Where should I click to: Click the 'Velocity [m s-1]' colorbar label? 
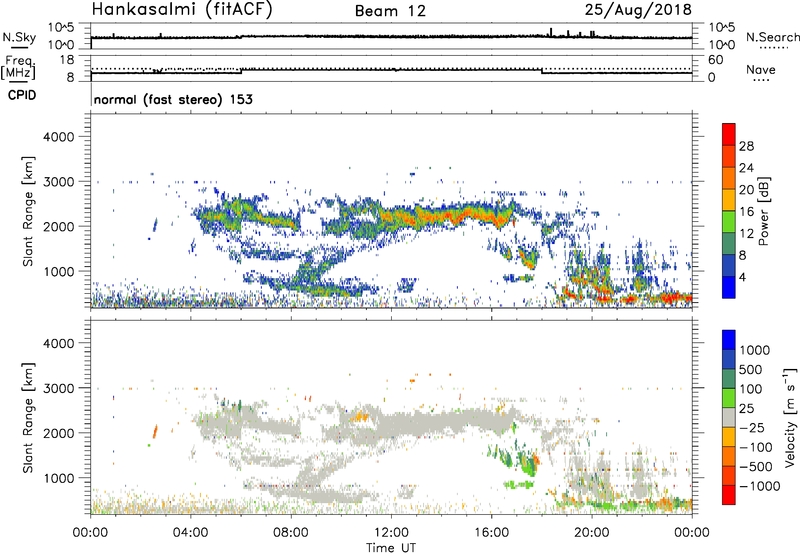[x=790, y=417]
